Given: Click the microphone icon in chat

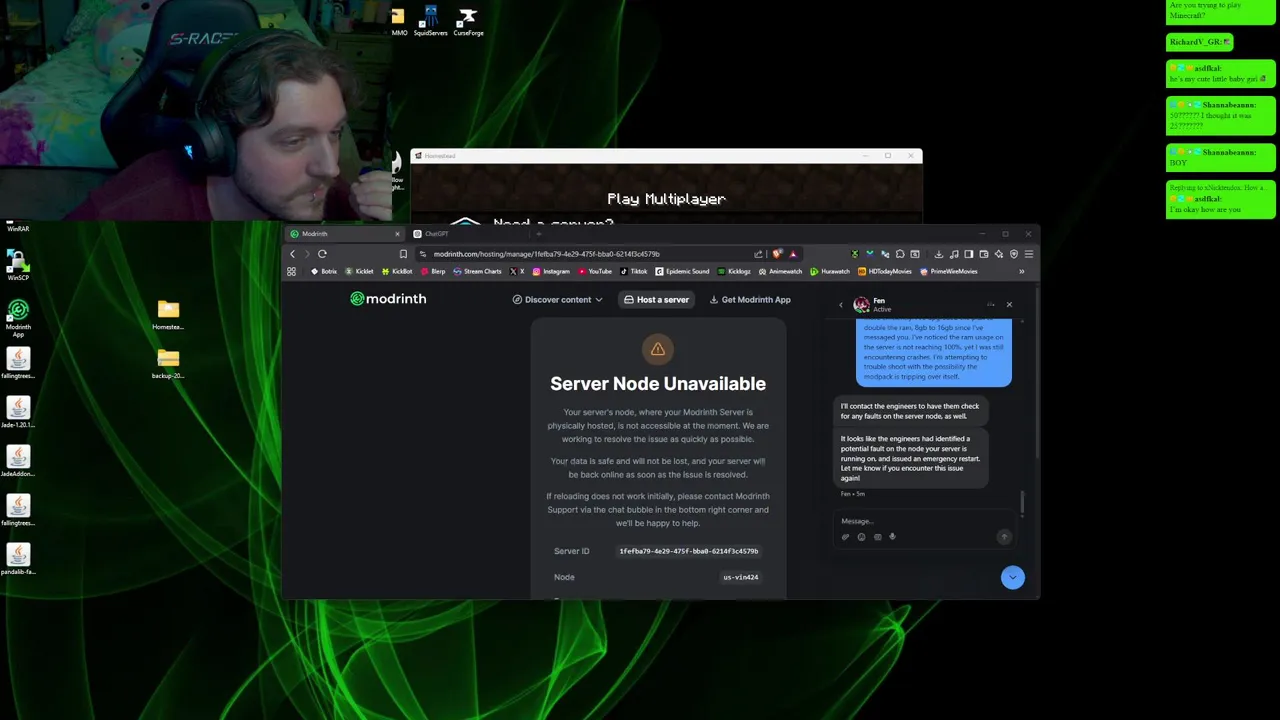Looking at the screenshot, I should pyautogui.click(x=892, y=537).
